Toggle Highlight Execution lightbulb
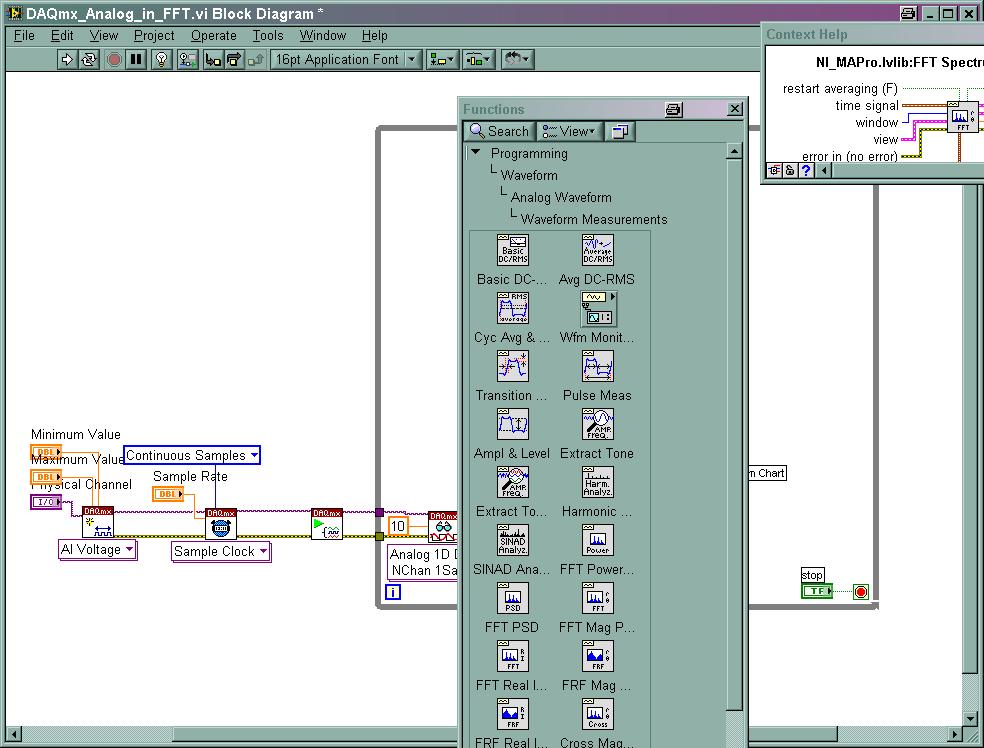The height and width of the screenshot is (748, 984). pos(162,60)
